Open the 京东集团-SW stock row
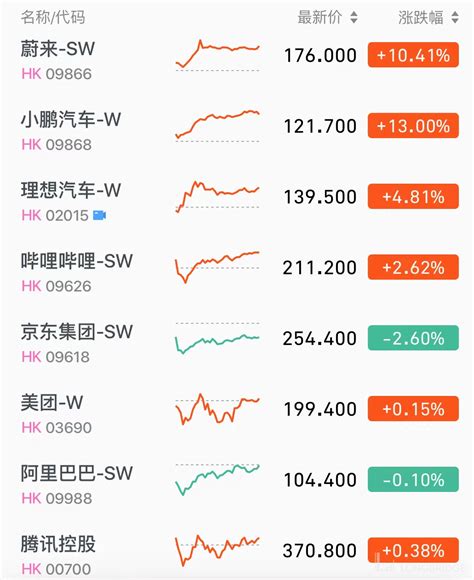This screenshot has height=580, width=474. (x=237, y=338)
